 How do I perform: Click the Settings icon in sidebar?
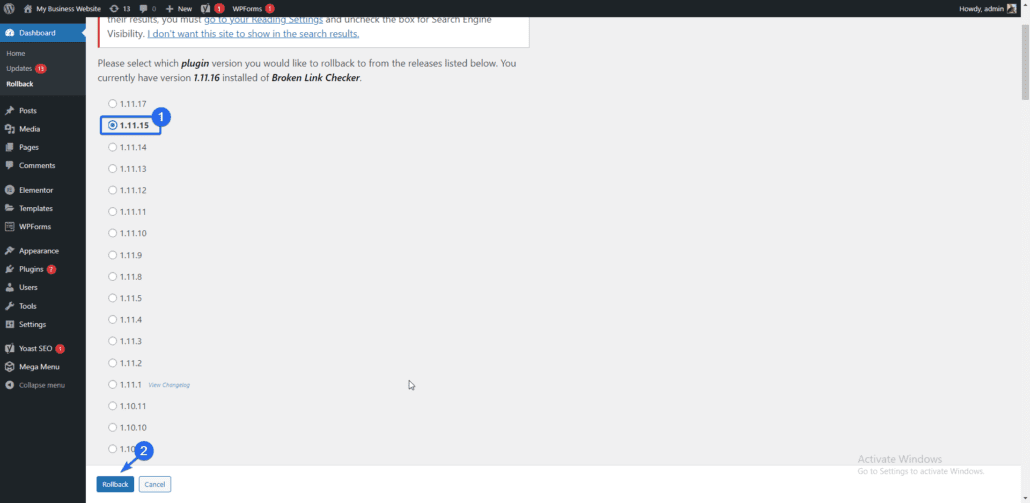9,324
